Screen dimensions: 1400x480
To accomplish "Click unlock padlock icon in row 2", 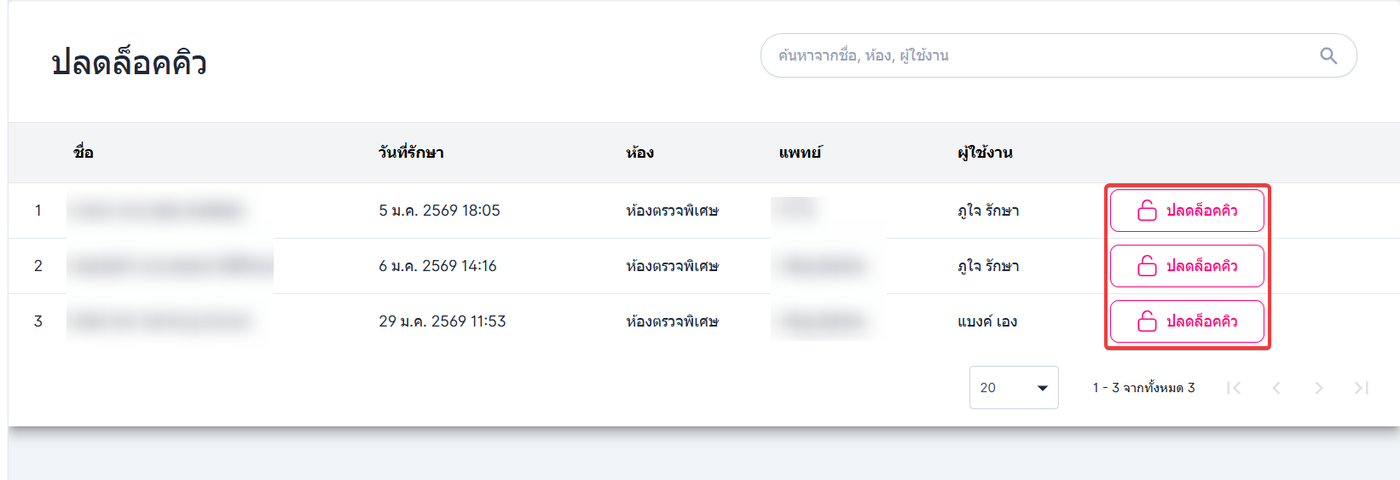I will (x=1146, y=266).
